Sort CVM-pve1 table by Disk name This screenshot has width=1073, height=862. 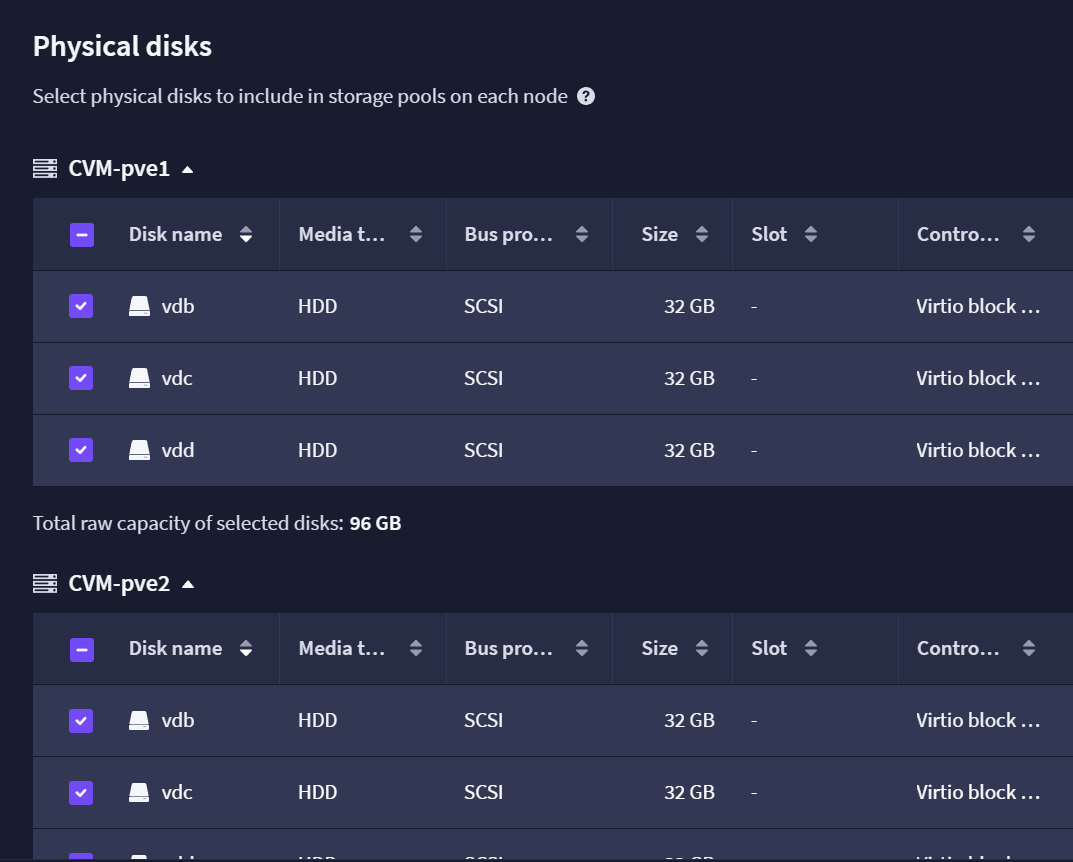(x=246, y=235)
